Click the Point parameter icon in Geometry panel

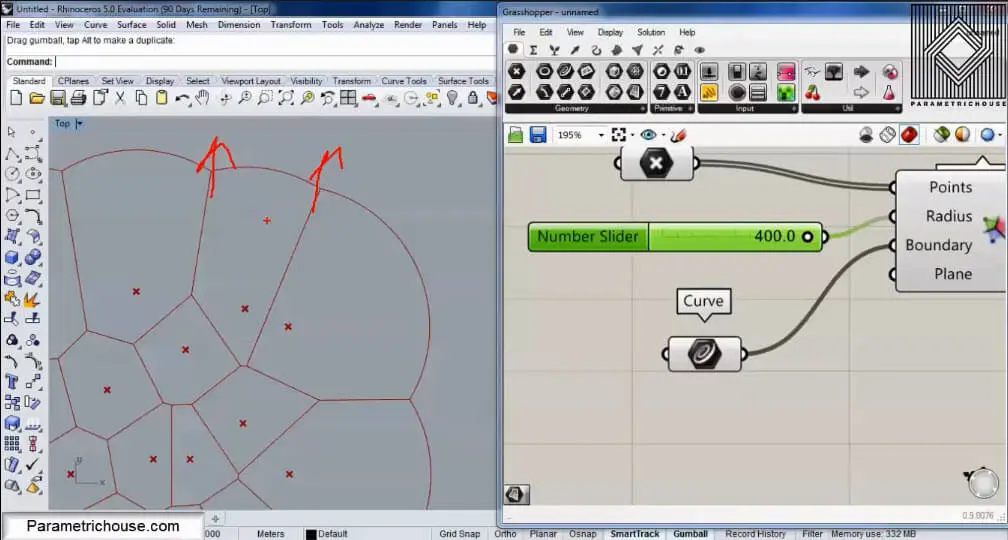(x=517, y=71)
